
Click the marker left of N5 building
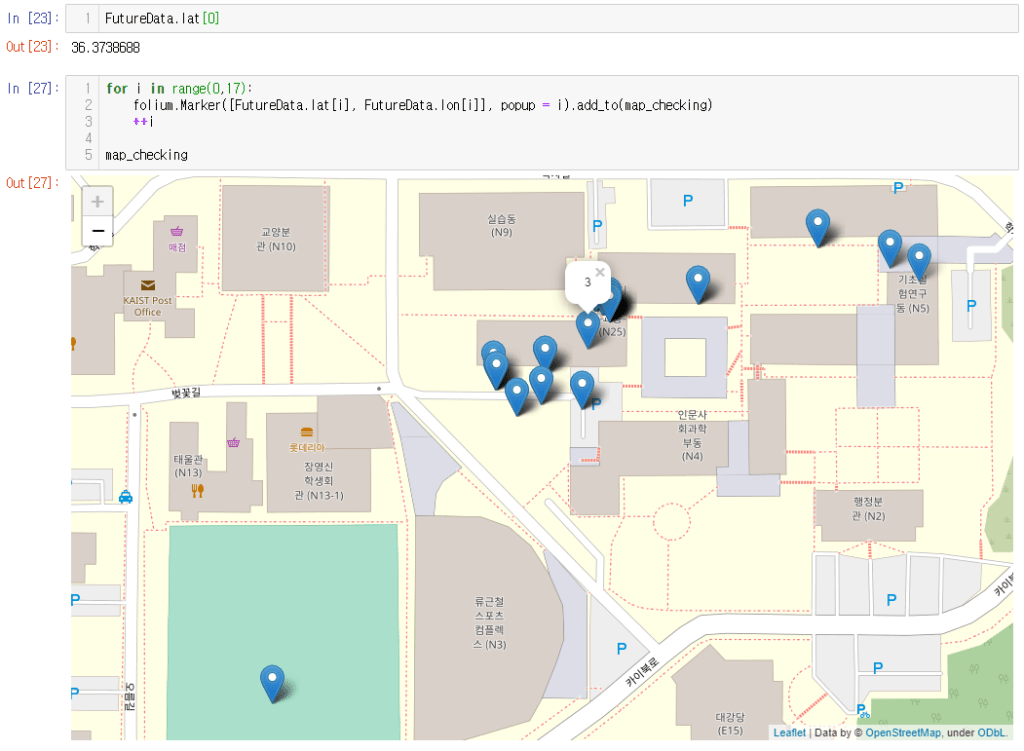point(889,247)
